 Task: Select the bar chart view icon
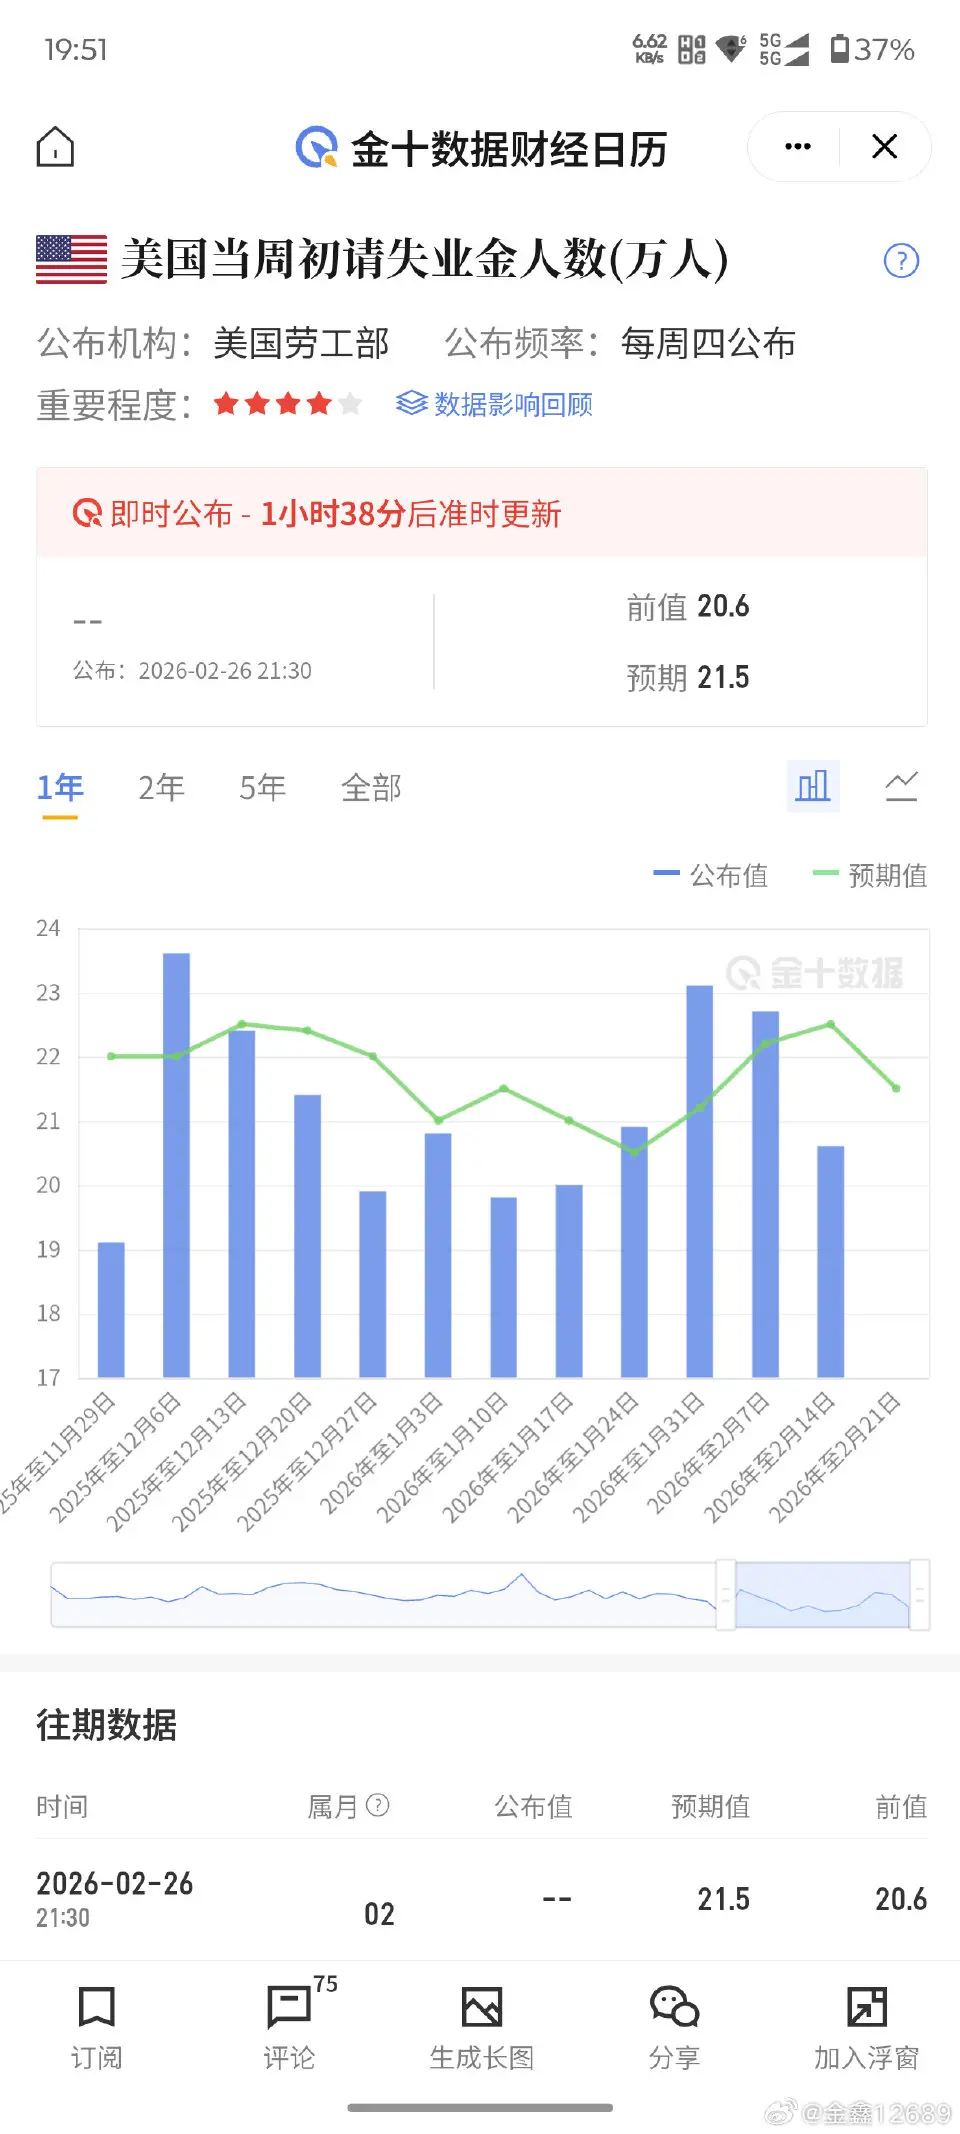pos(813,786)
